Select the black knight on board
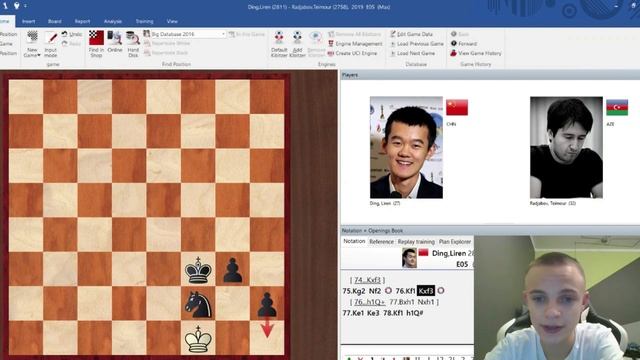Screen dimensions: 640x360 198,304
